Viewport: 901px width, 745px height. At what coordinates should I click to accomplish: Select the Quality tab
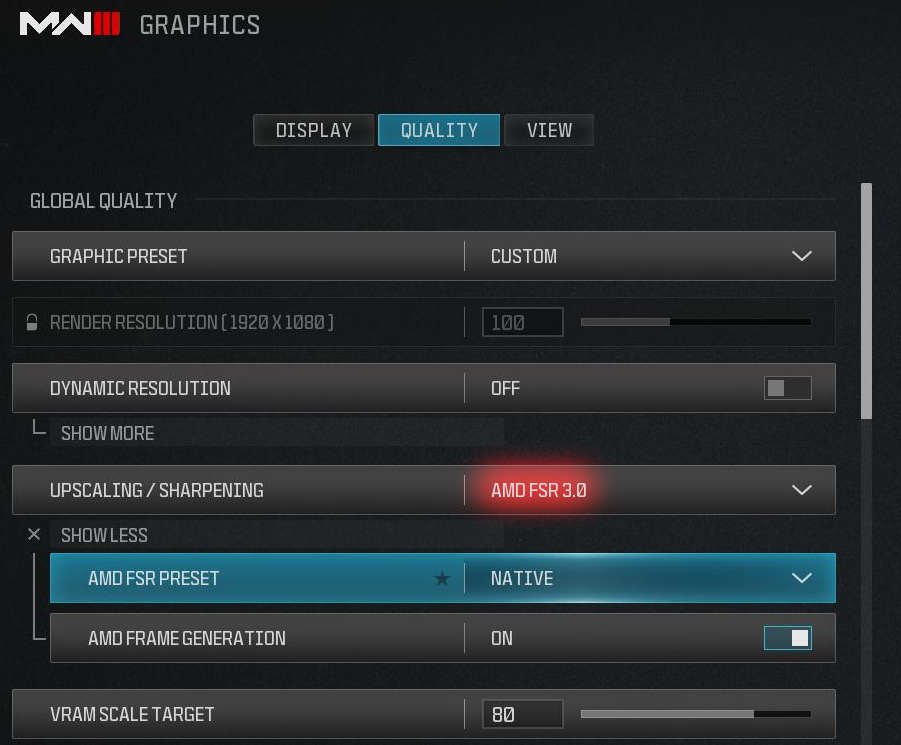coord(439,130)
